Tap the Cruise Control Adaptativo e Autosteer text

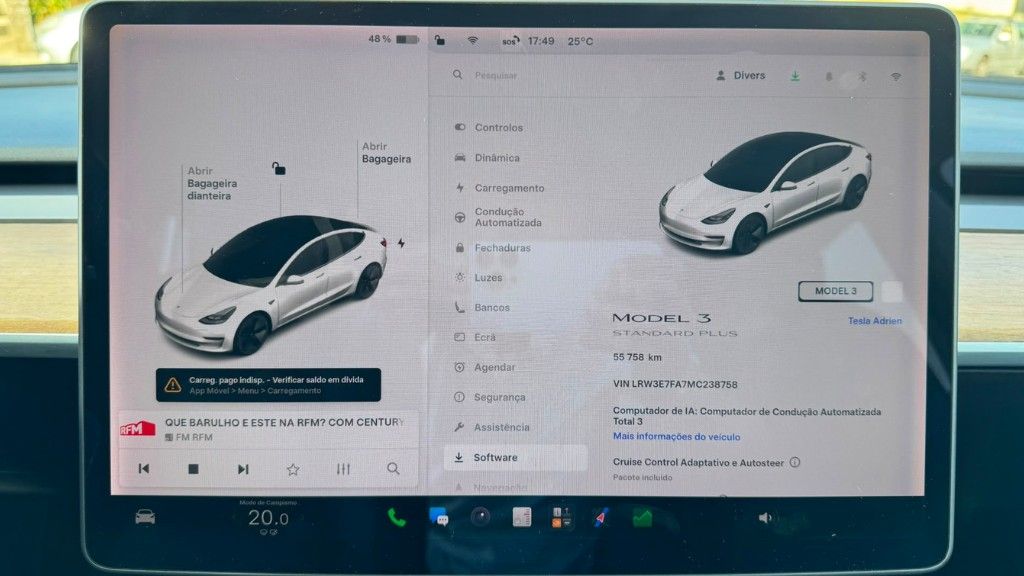(698, 462)
